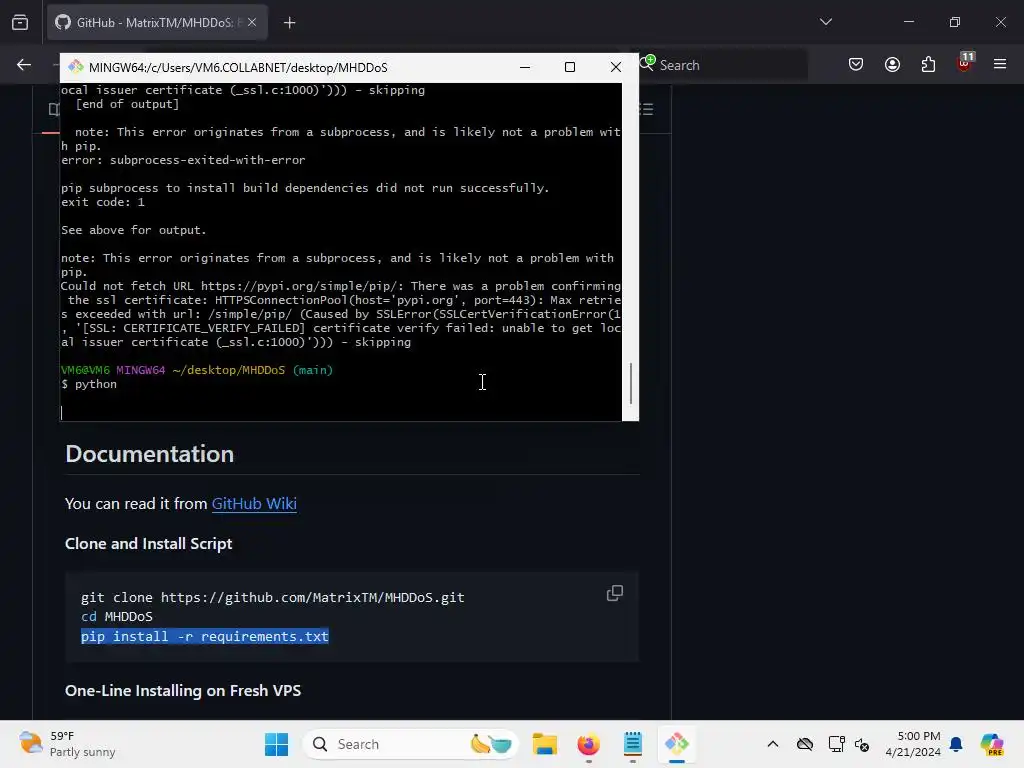Click the uBlock extension icon with badge
This screenshot has height=768, width=1024.
(x=965, y=63)
